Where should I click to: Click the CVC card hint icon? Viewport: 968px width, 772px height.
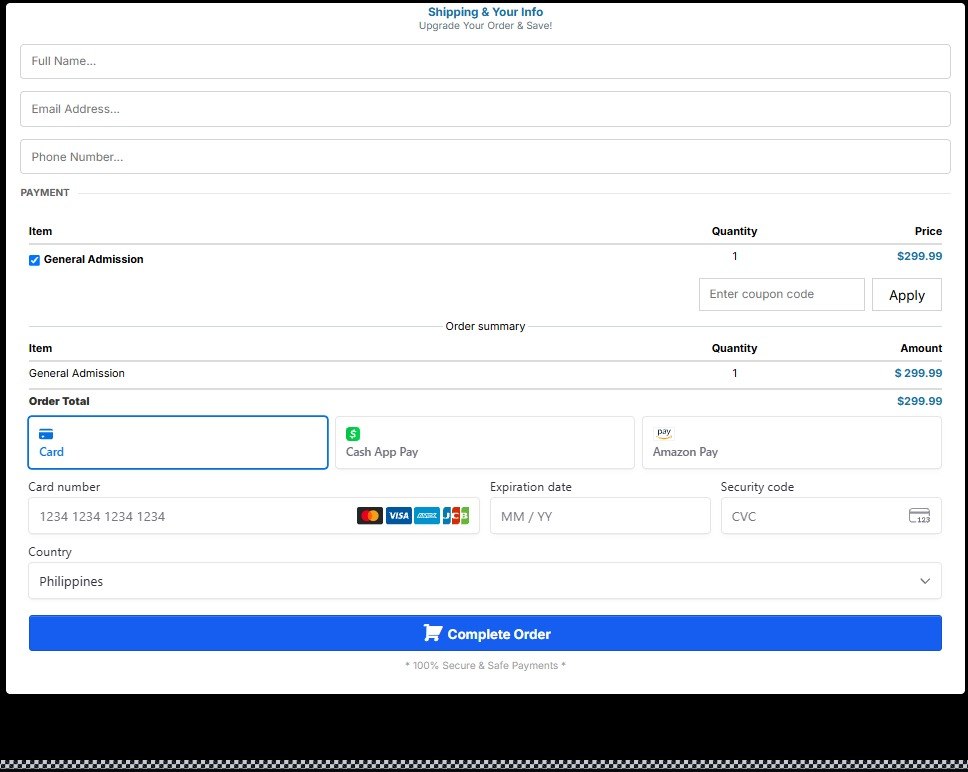pyautogui.click(x=919, y=516)
